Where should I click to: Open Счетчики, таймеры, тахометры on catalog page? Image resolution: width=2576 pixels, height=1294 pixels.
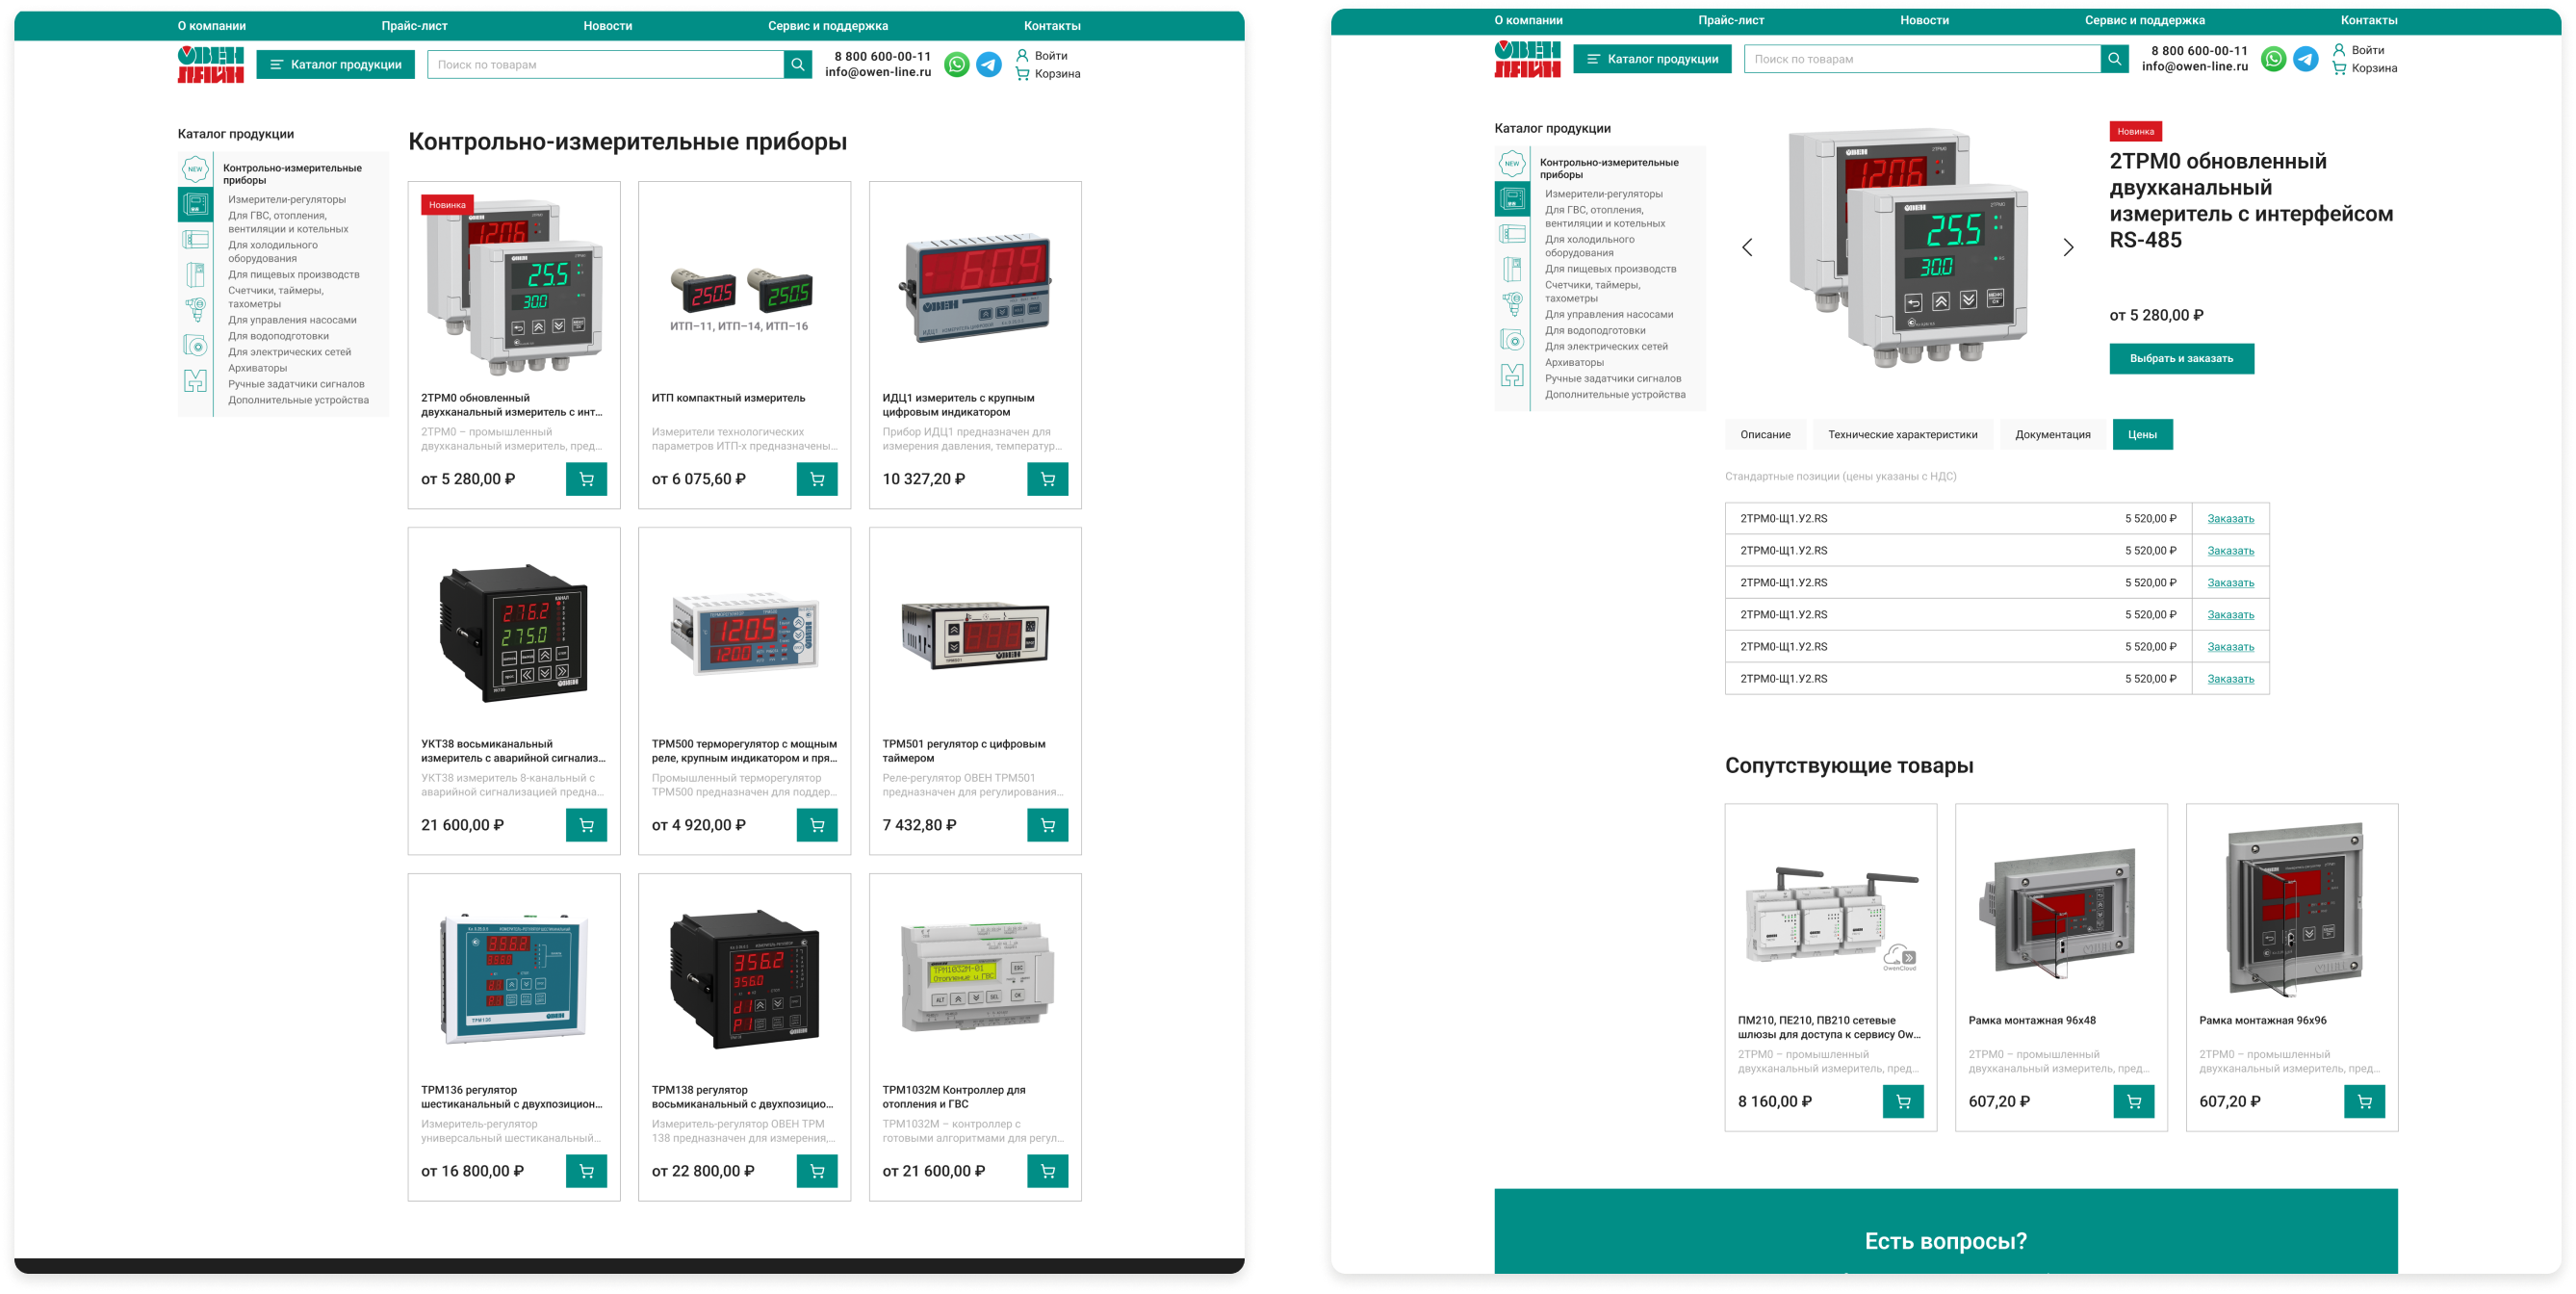coord(276,298)
